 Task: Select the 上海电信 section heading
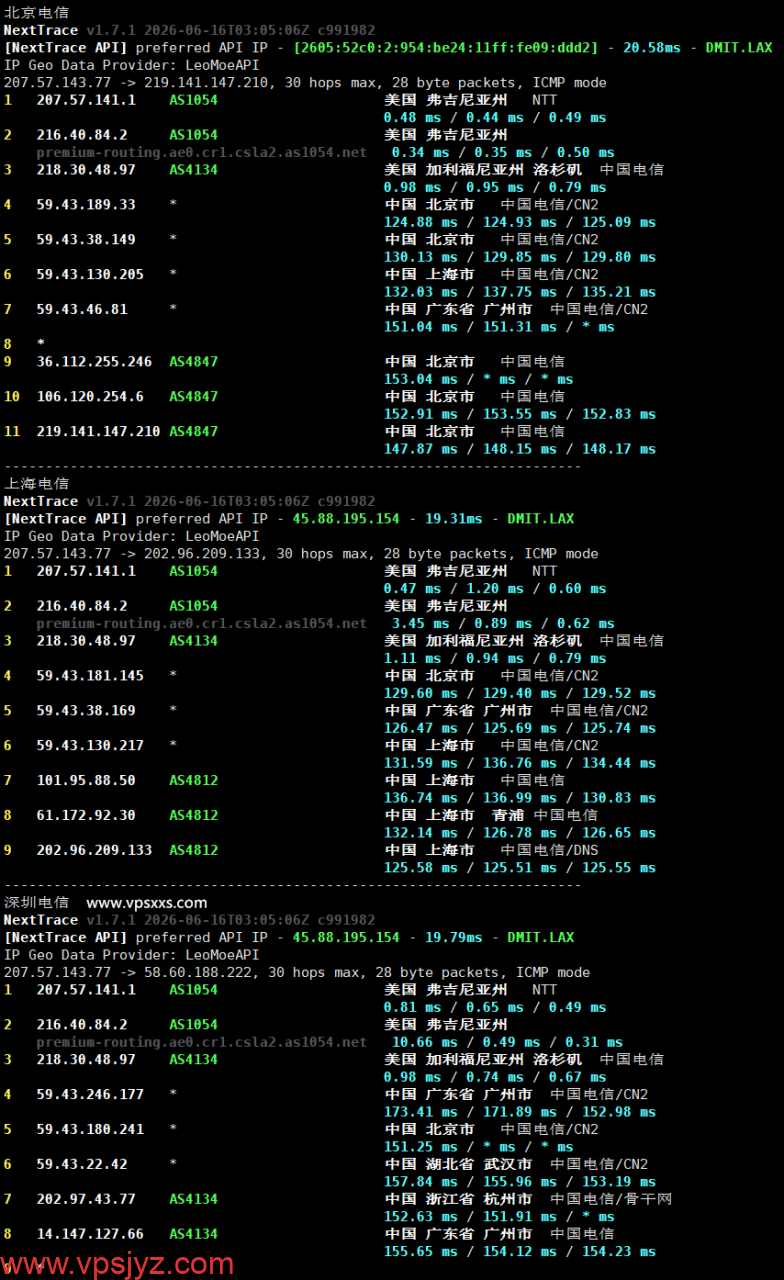pos(37,484)
